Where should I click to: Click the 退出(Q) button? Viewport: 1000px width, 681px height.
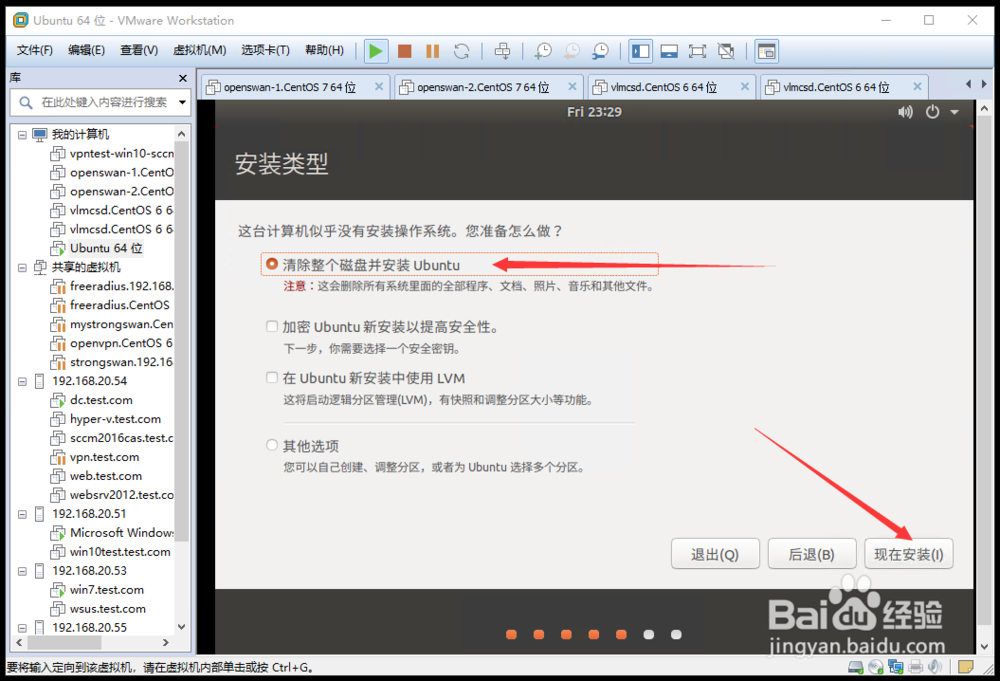(x=715, y=553)
